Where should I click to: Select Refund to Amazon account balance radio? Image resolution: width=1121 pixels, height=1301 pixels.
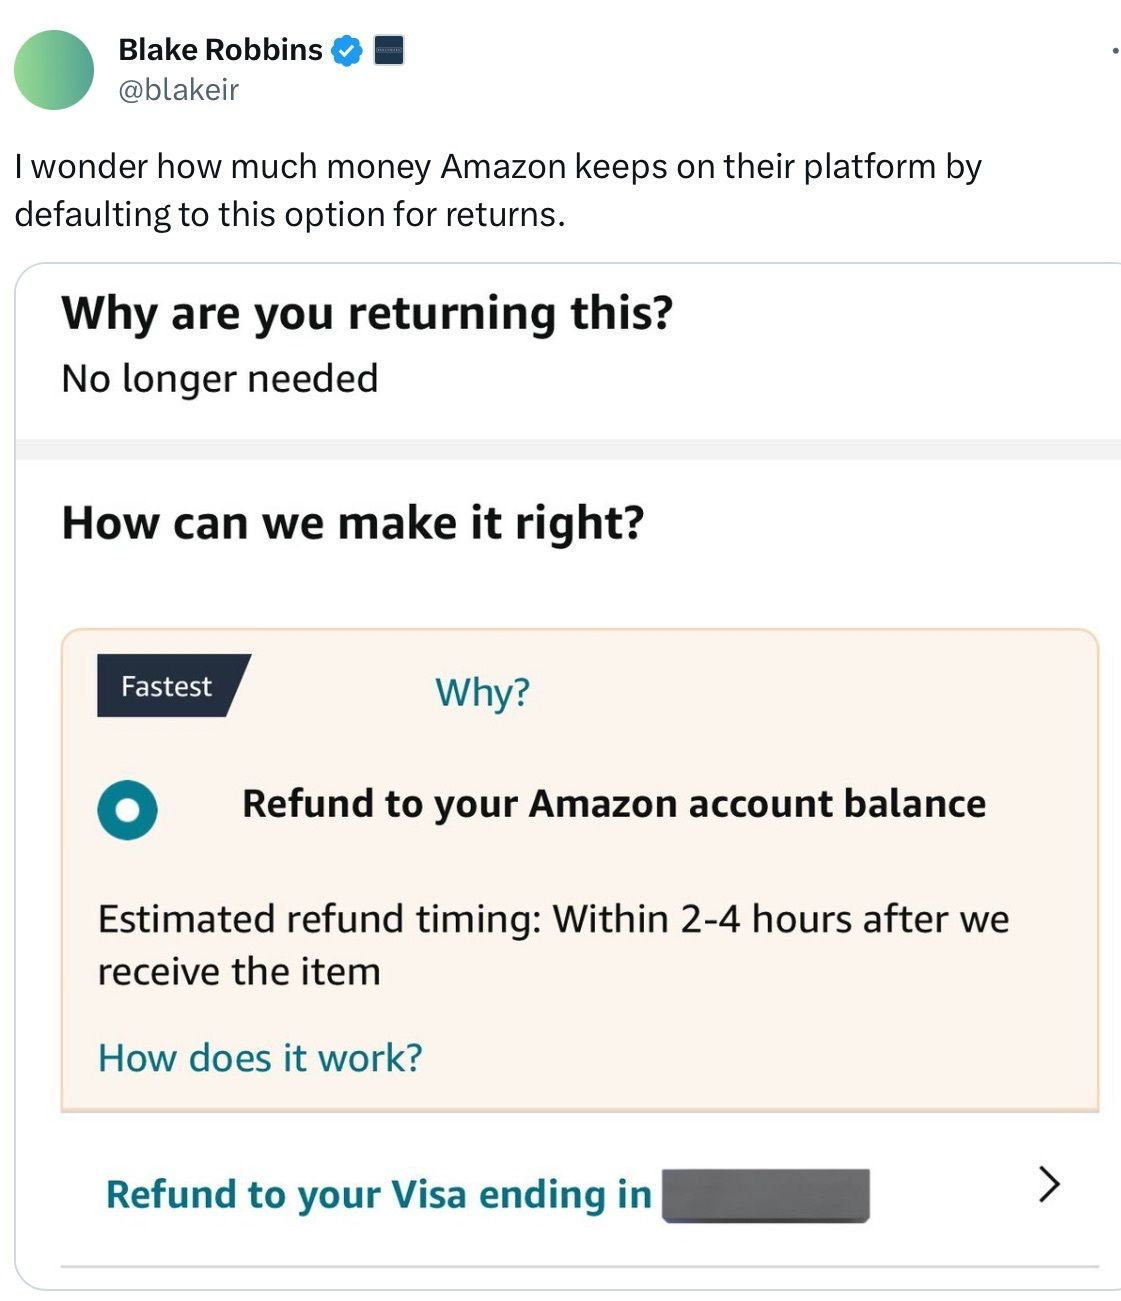(127, 809)
